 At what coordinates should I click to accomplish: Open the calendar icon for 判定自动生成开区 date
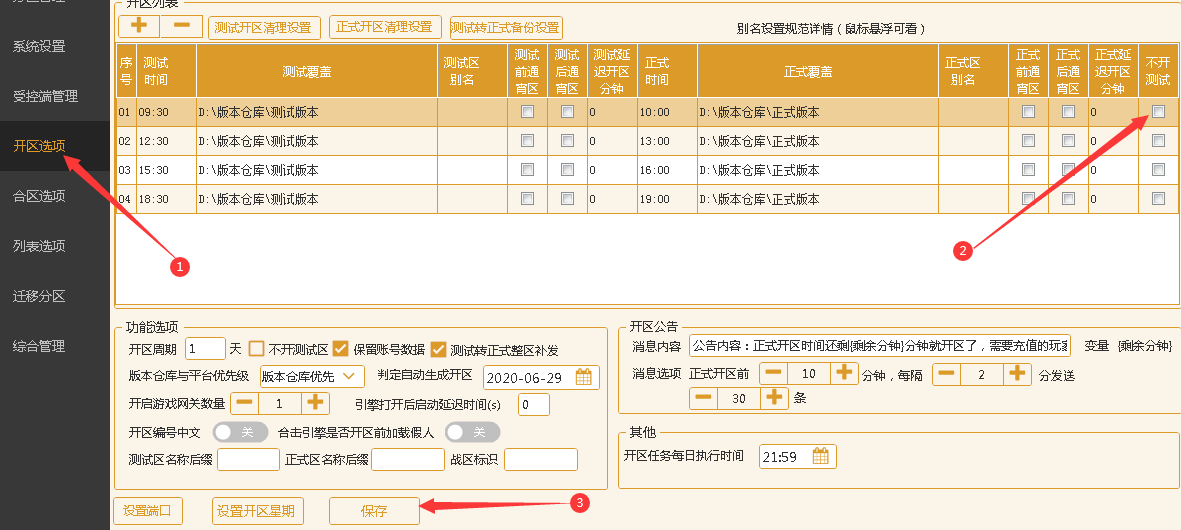(584, 377)
